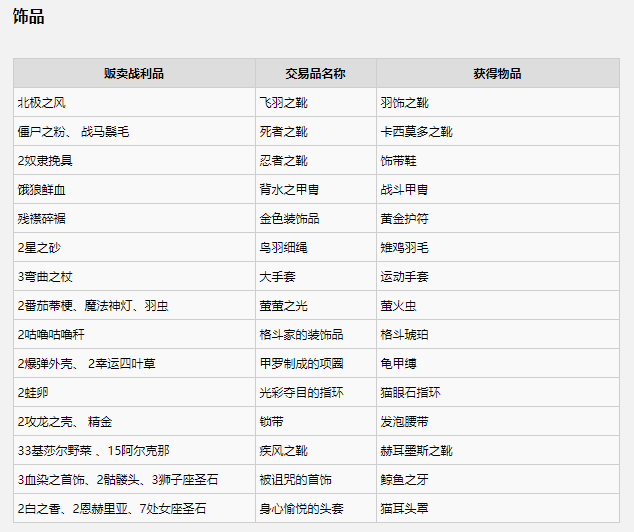
Task: Select the 北极之风 cell
Action: (x=42, y=103)
